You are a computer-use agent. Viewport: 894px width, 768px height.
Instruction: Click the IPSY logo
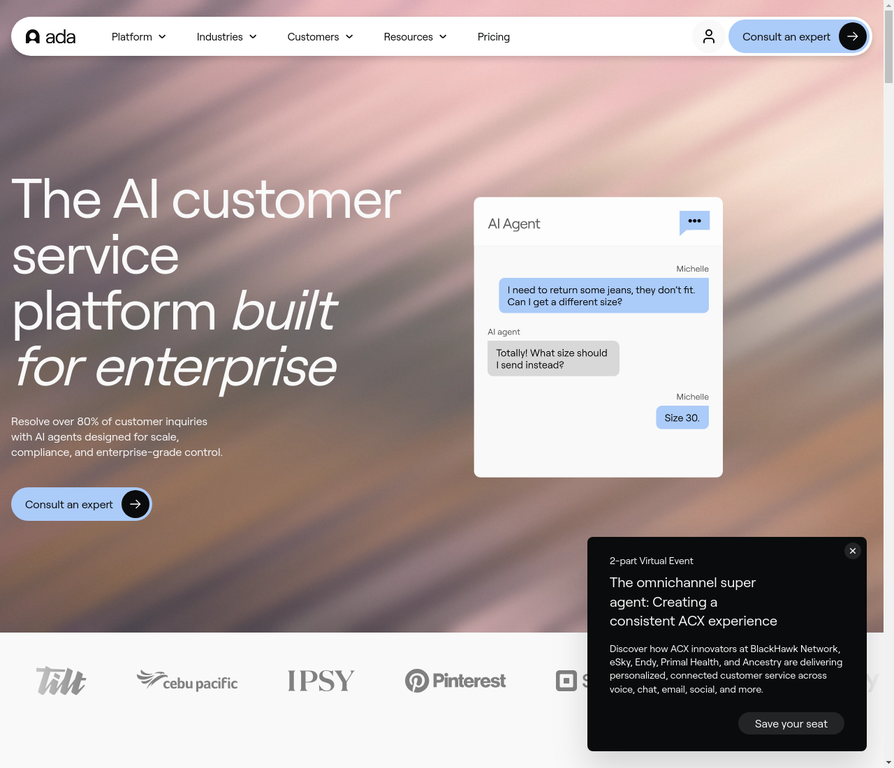click(x=321, y=681)
